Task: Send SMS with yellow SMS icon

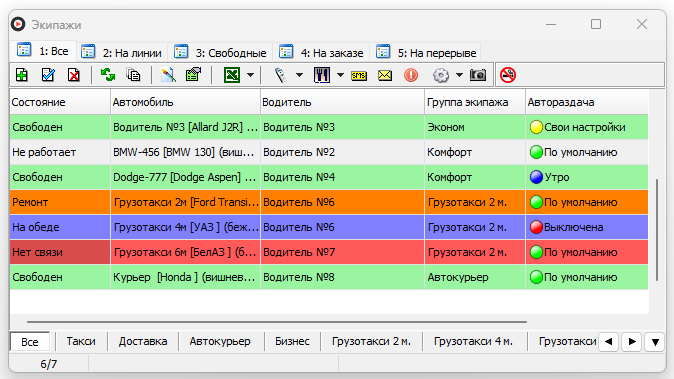Action: pyautogui.click(x=358, y=76)
